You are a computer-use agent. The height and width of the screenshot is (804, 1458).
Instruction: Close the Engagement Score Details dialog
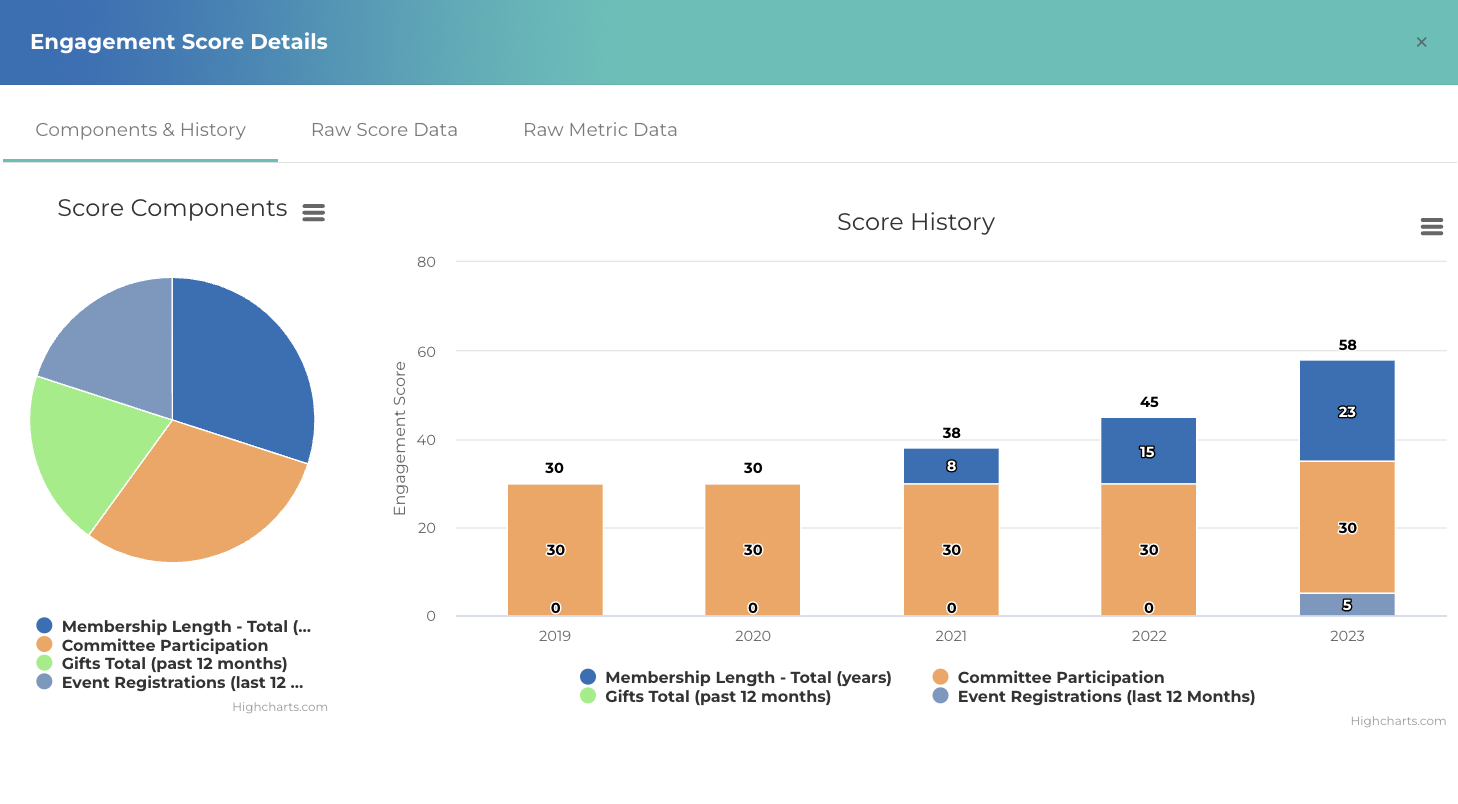click(x=1421, y=42)
